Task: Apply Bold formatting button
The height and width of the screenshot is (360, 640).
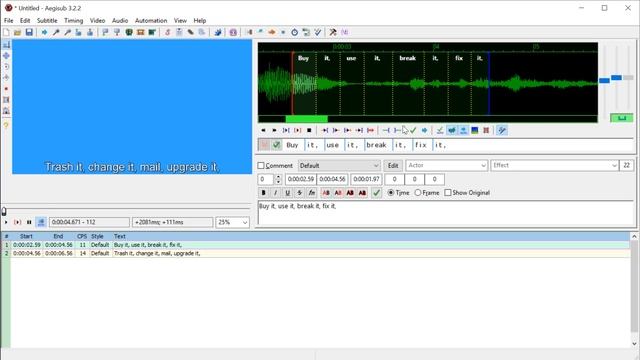Action: [263, 193]
